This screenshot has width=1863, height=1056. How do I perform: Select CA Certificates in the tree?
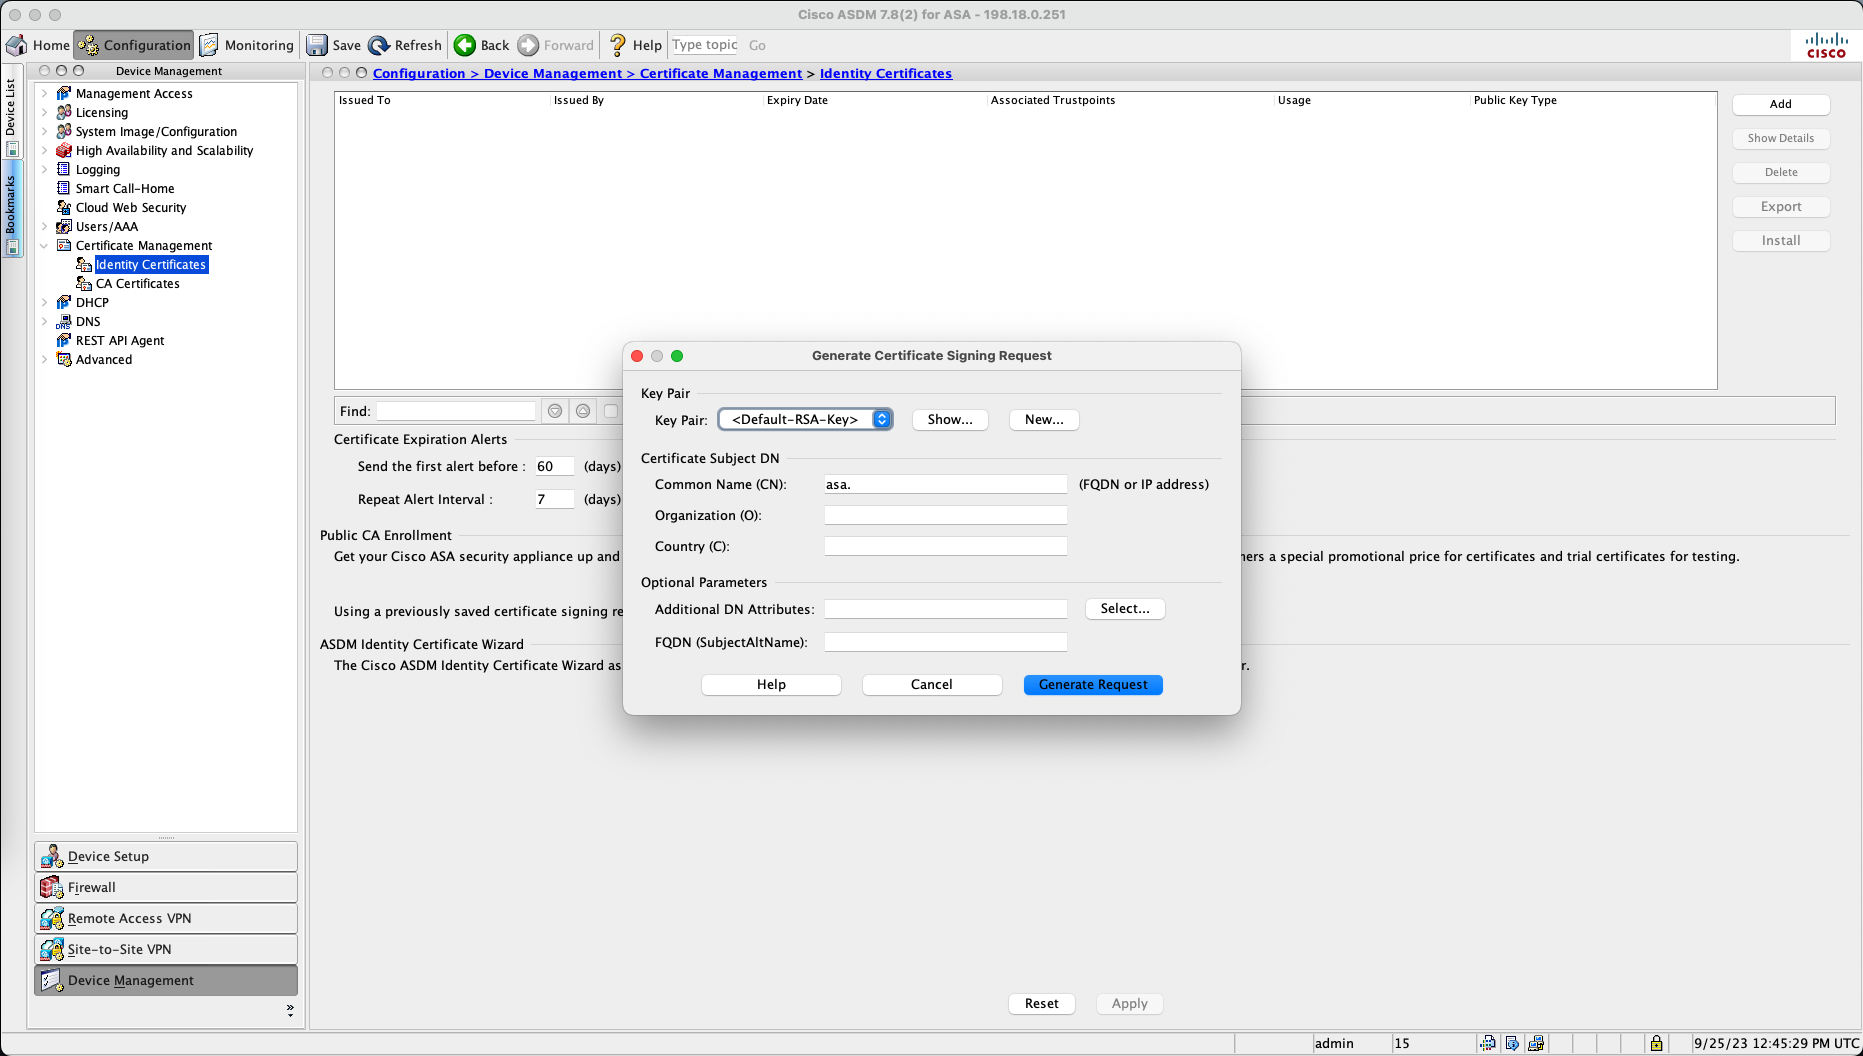point(137,284)
